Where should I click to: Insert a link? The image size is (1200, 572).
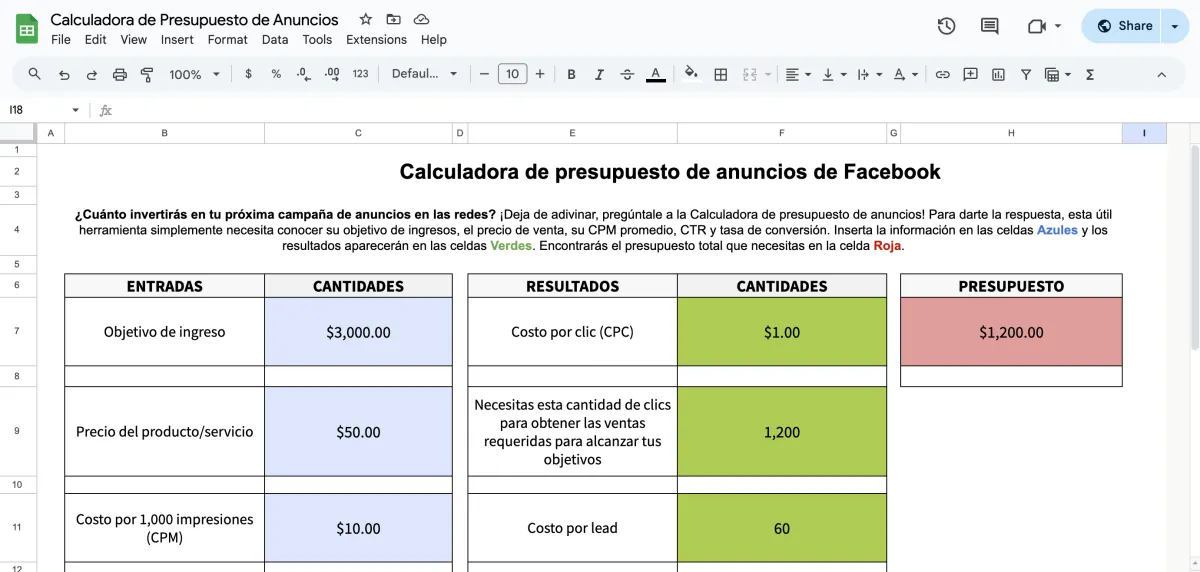[x=942, y=74]
